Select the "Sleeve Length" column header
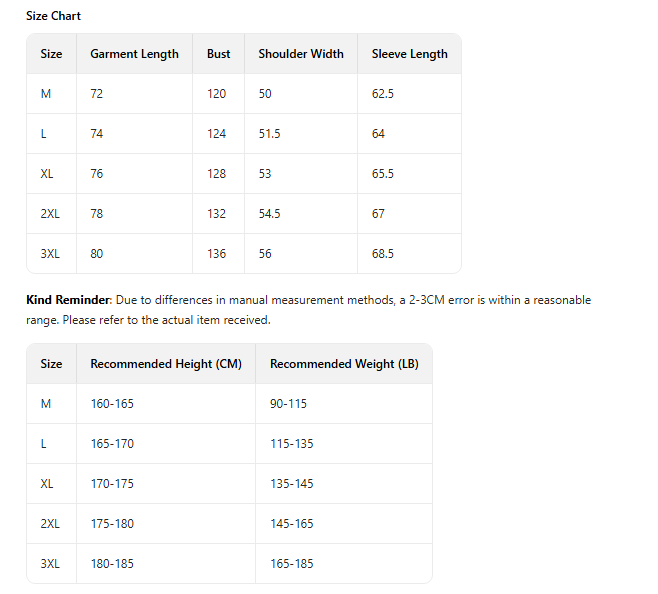Screen dimensions: 658x594 coord(409,54)
